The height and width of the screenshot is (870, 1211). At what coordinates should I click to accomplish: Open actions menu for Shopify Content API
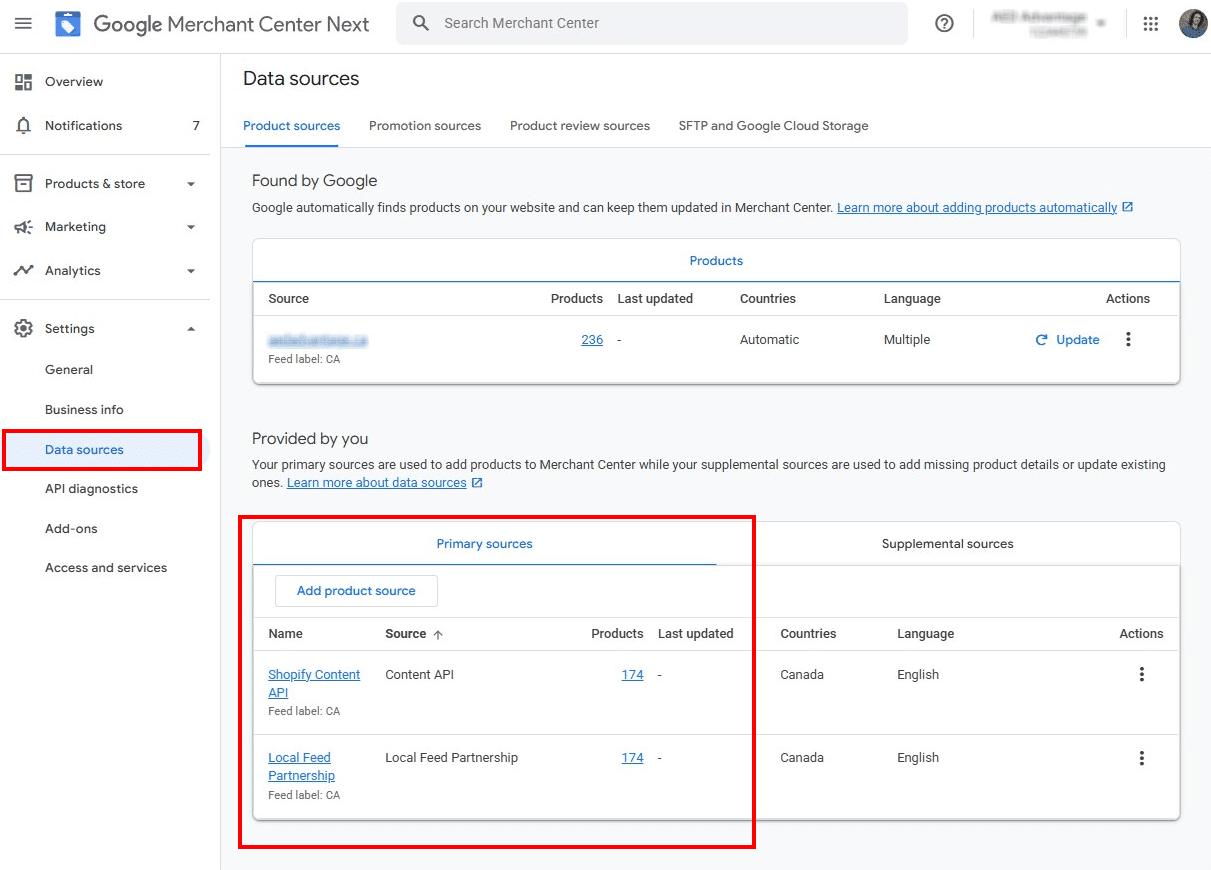(x=1141, y=675)
